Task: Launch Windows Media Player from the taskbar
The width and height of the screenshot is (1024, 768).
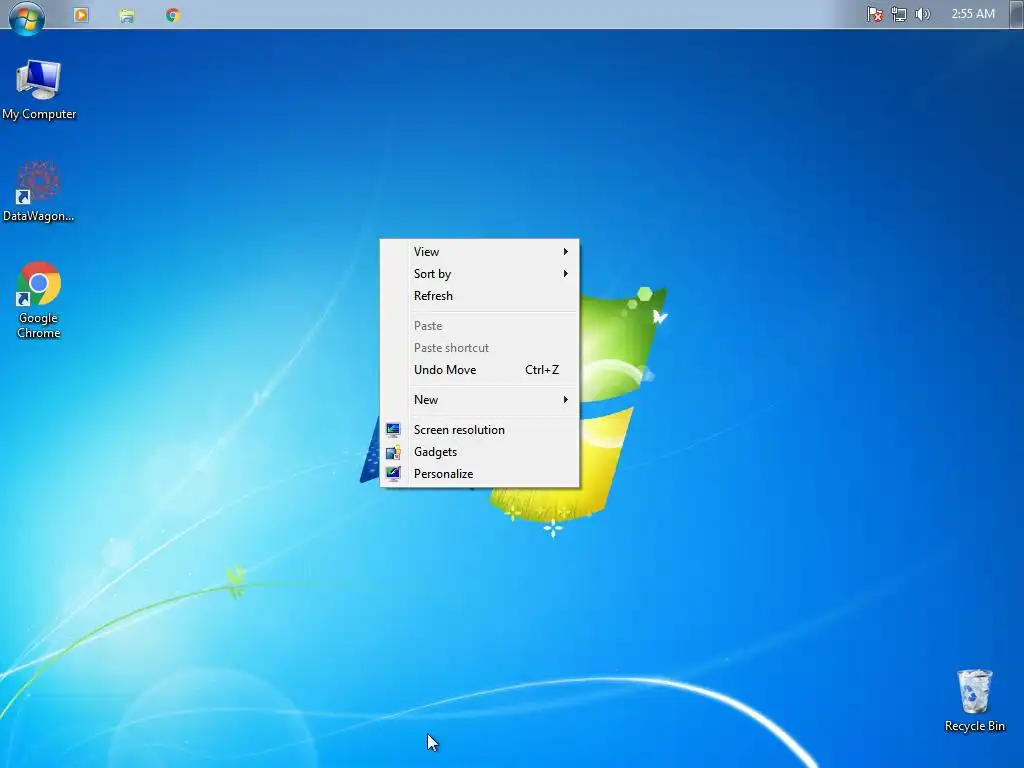Action: click(81, 14)
